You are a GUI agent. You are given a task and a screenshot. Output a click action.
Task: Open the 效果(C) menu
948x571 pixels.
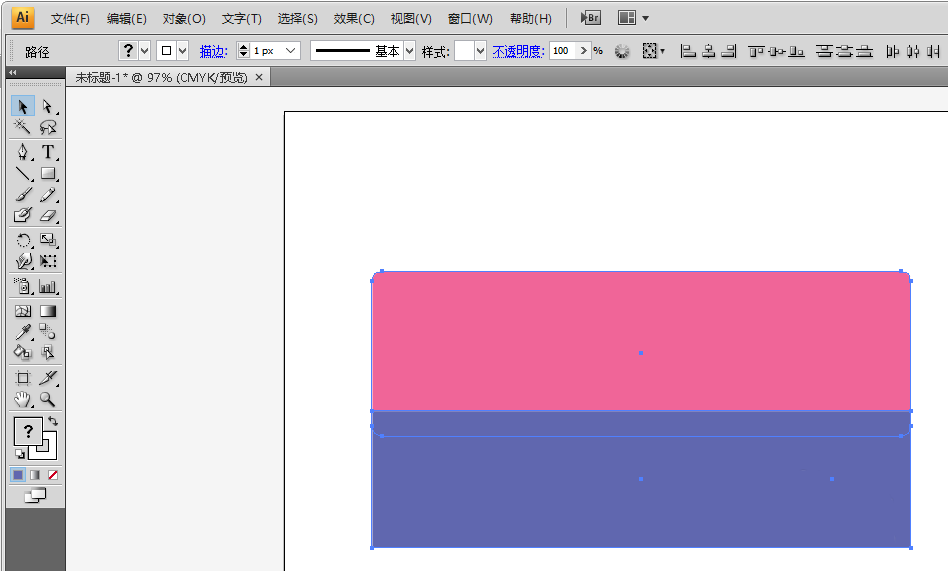354,19
